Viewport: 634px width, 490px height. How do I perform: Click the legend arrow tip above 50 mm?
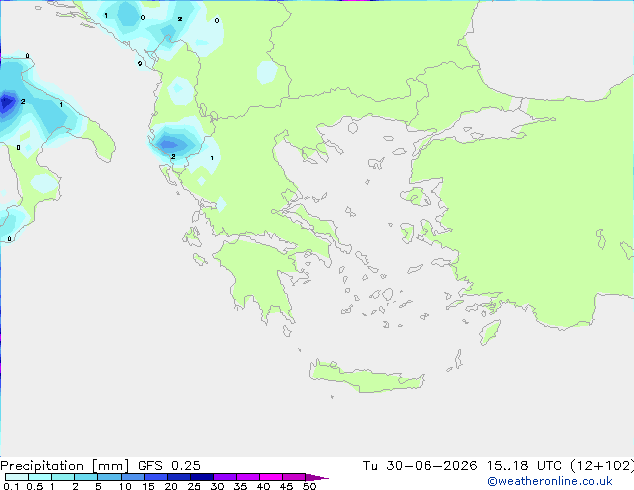(x=317, y=477)
